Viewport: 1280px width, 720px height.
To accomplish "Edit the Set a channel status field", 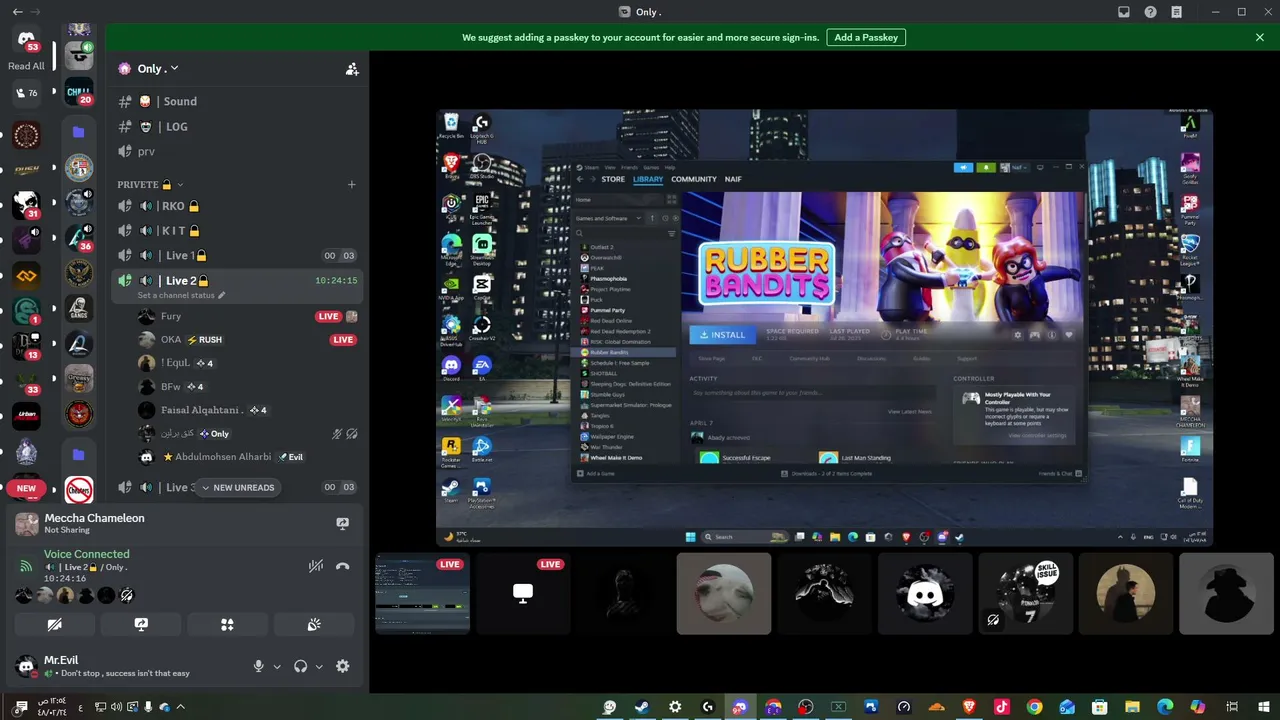I will click(x=181, y=296).
